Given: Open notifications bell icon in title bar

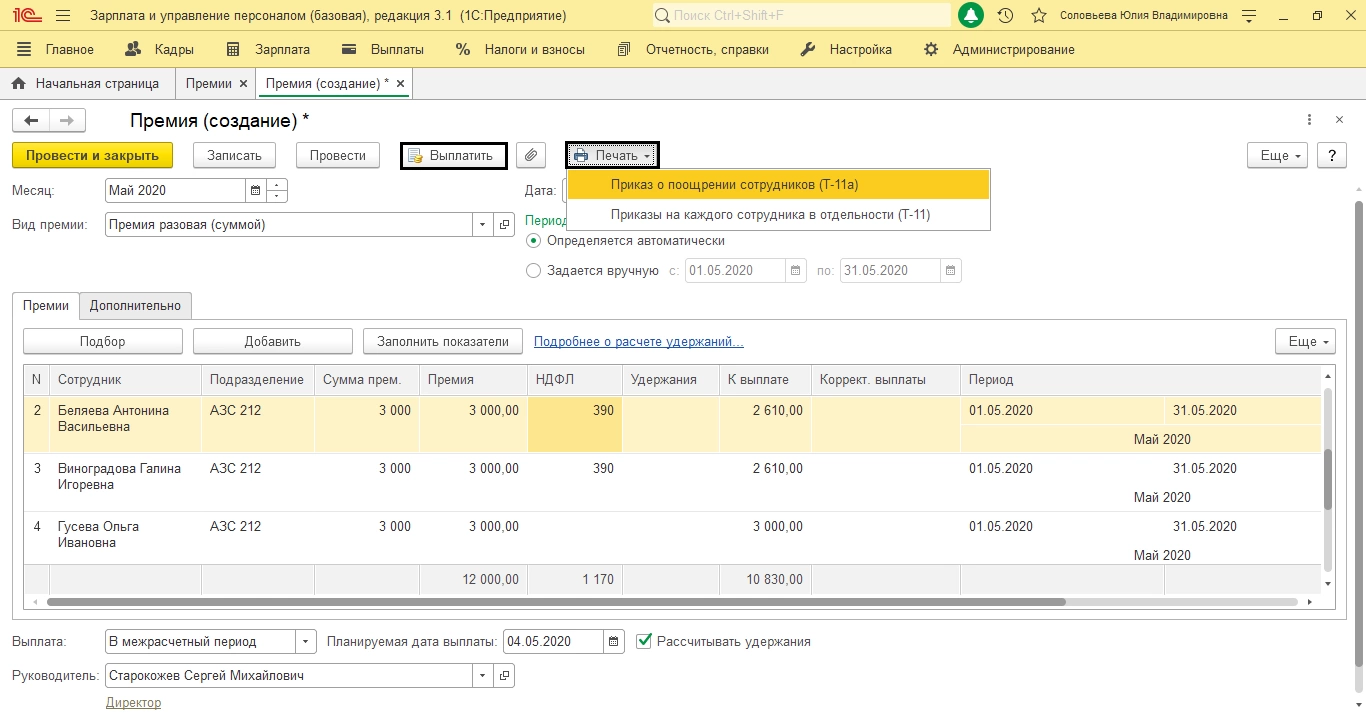Looking at the screenshot, I should [970, 16].
